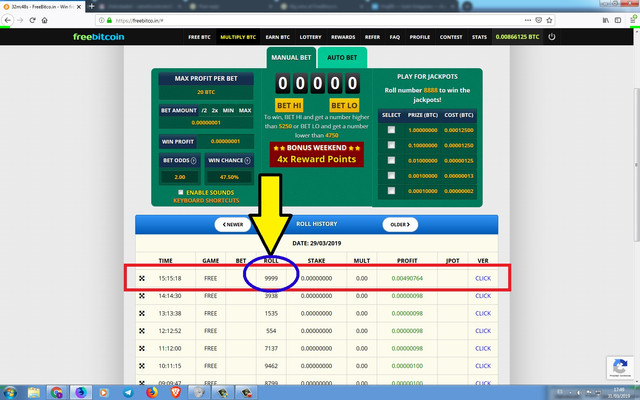Viewport: 640px width, 400px height.
Task: Open the page actions three-dot menu
Action: (x=528, y=20)
